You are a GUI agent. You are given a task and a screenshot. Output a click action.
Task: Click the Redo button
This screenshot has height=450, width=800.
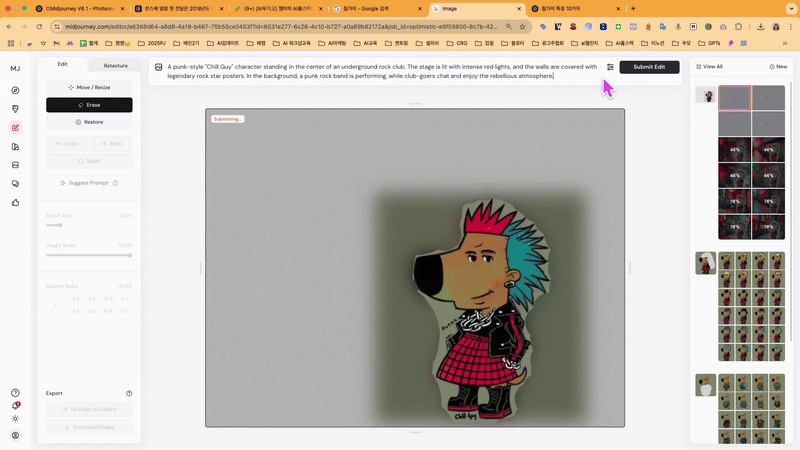click(x=111, y=144)
